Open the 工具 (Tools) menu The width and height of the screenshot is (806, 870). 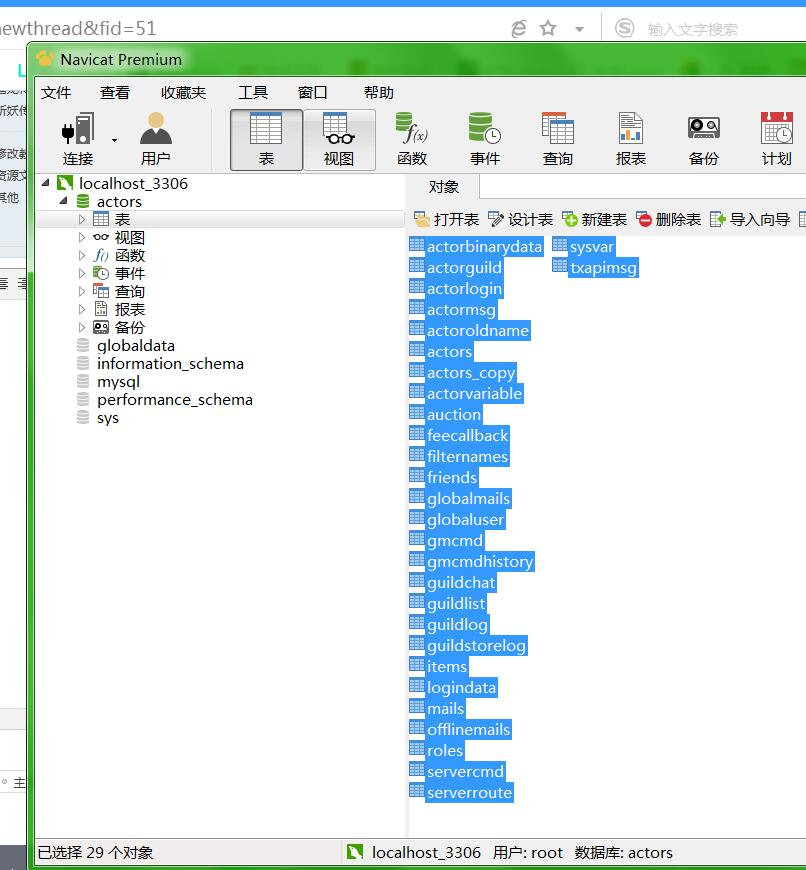point(252,92)
